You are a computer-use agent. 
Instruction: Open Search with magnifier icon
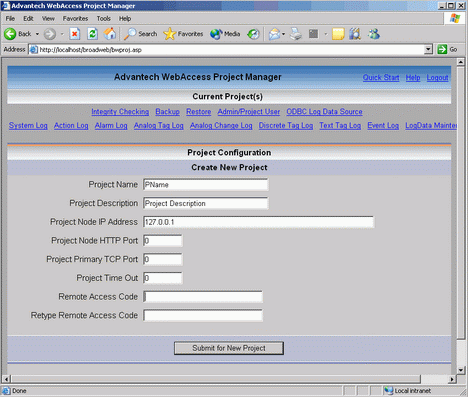pos(129,34)
